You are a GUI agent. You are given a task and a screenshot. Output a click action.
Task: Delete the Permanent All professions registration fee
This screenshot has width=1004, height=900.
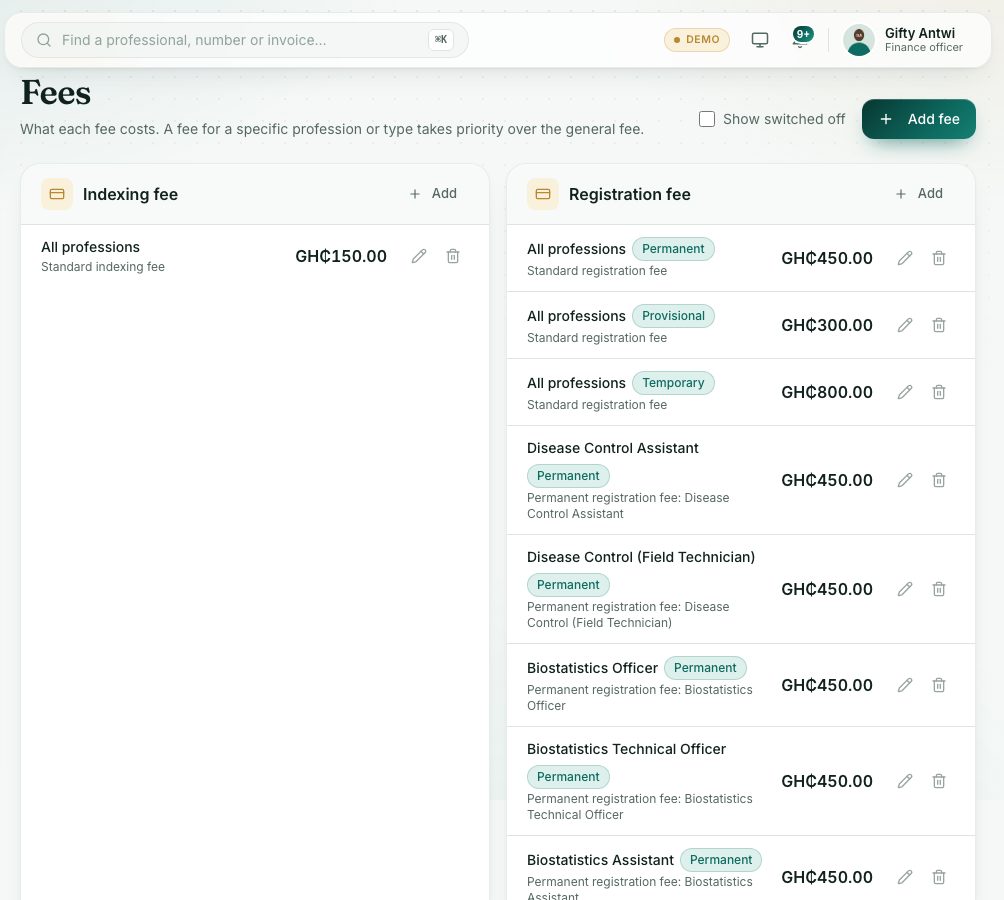tap(939, 259)
